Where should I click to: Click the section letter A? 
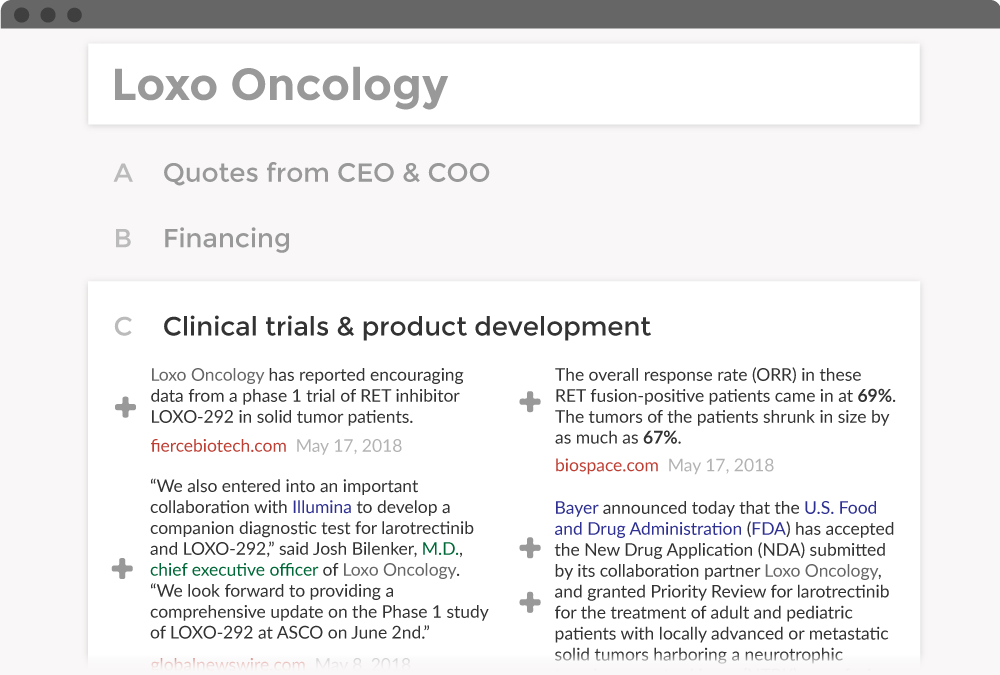[x=123, y=173]
